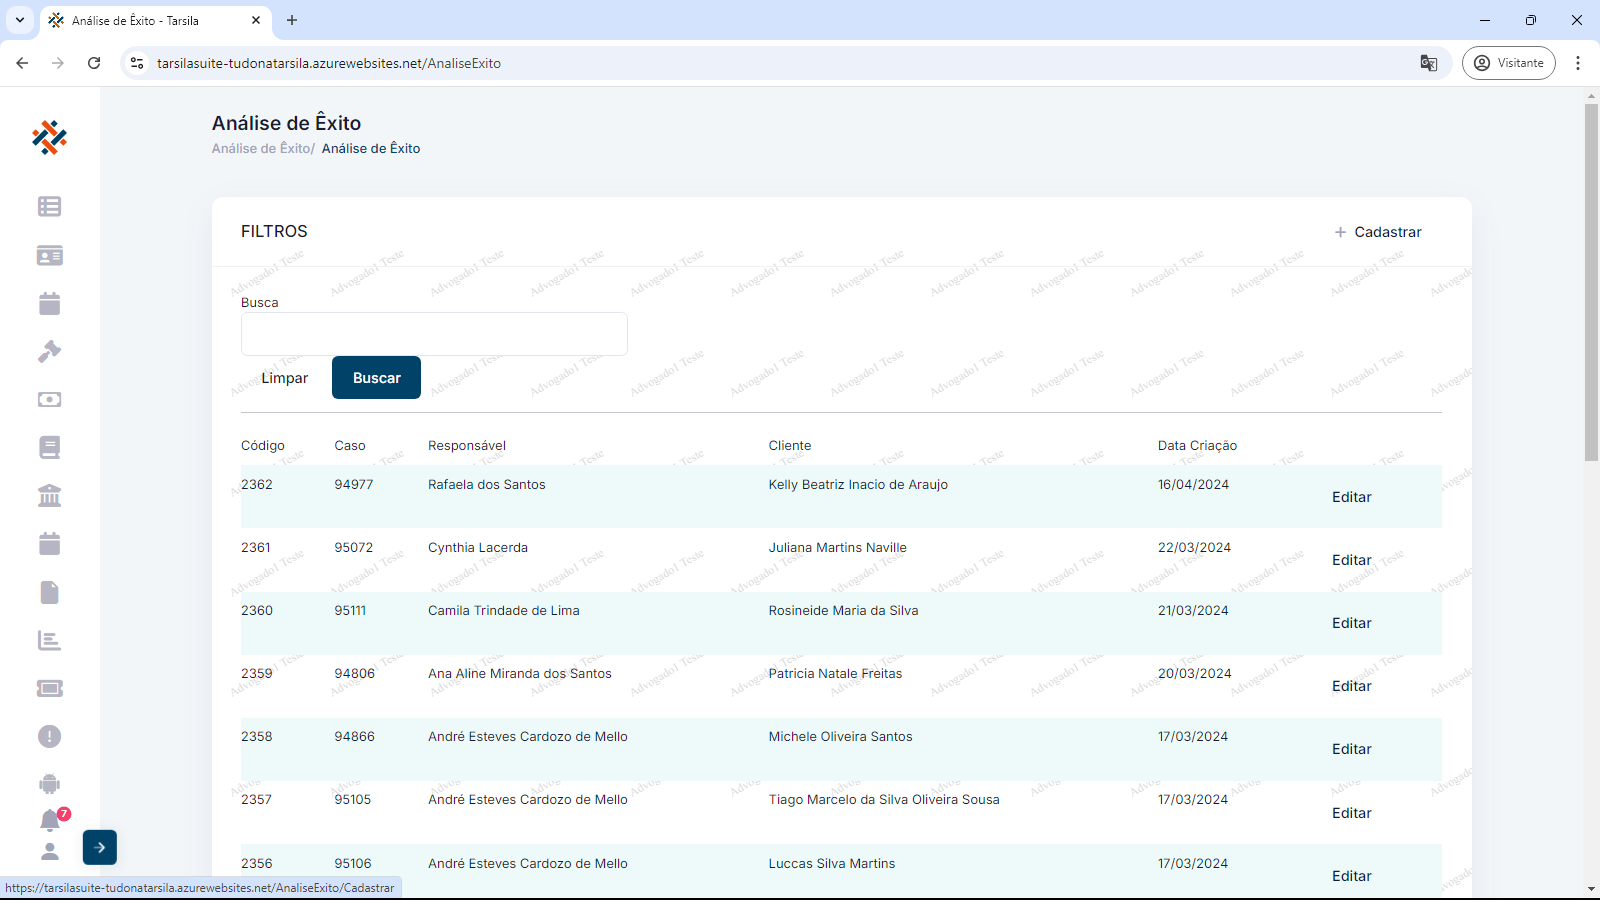
Task: Click the bank building icon in sidebar
Action: (49, 496)
